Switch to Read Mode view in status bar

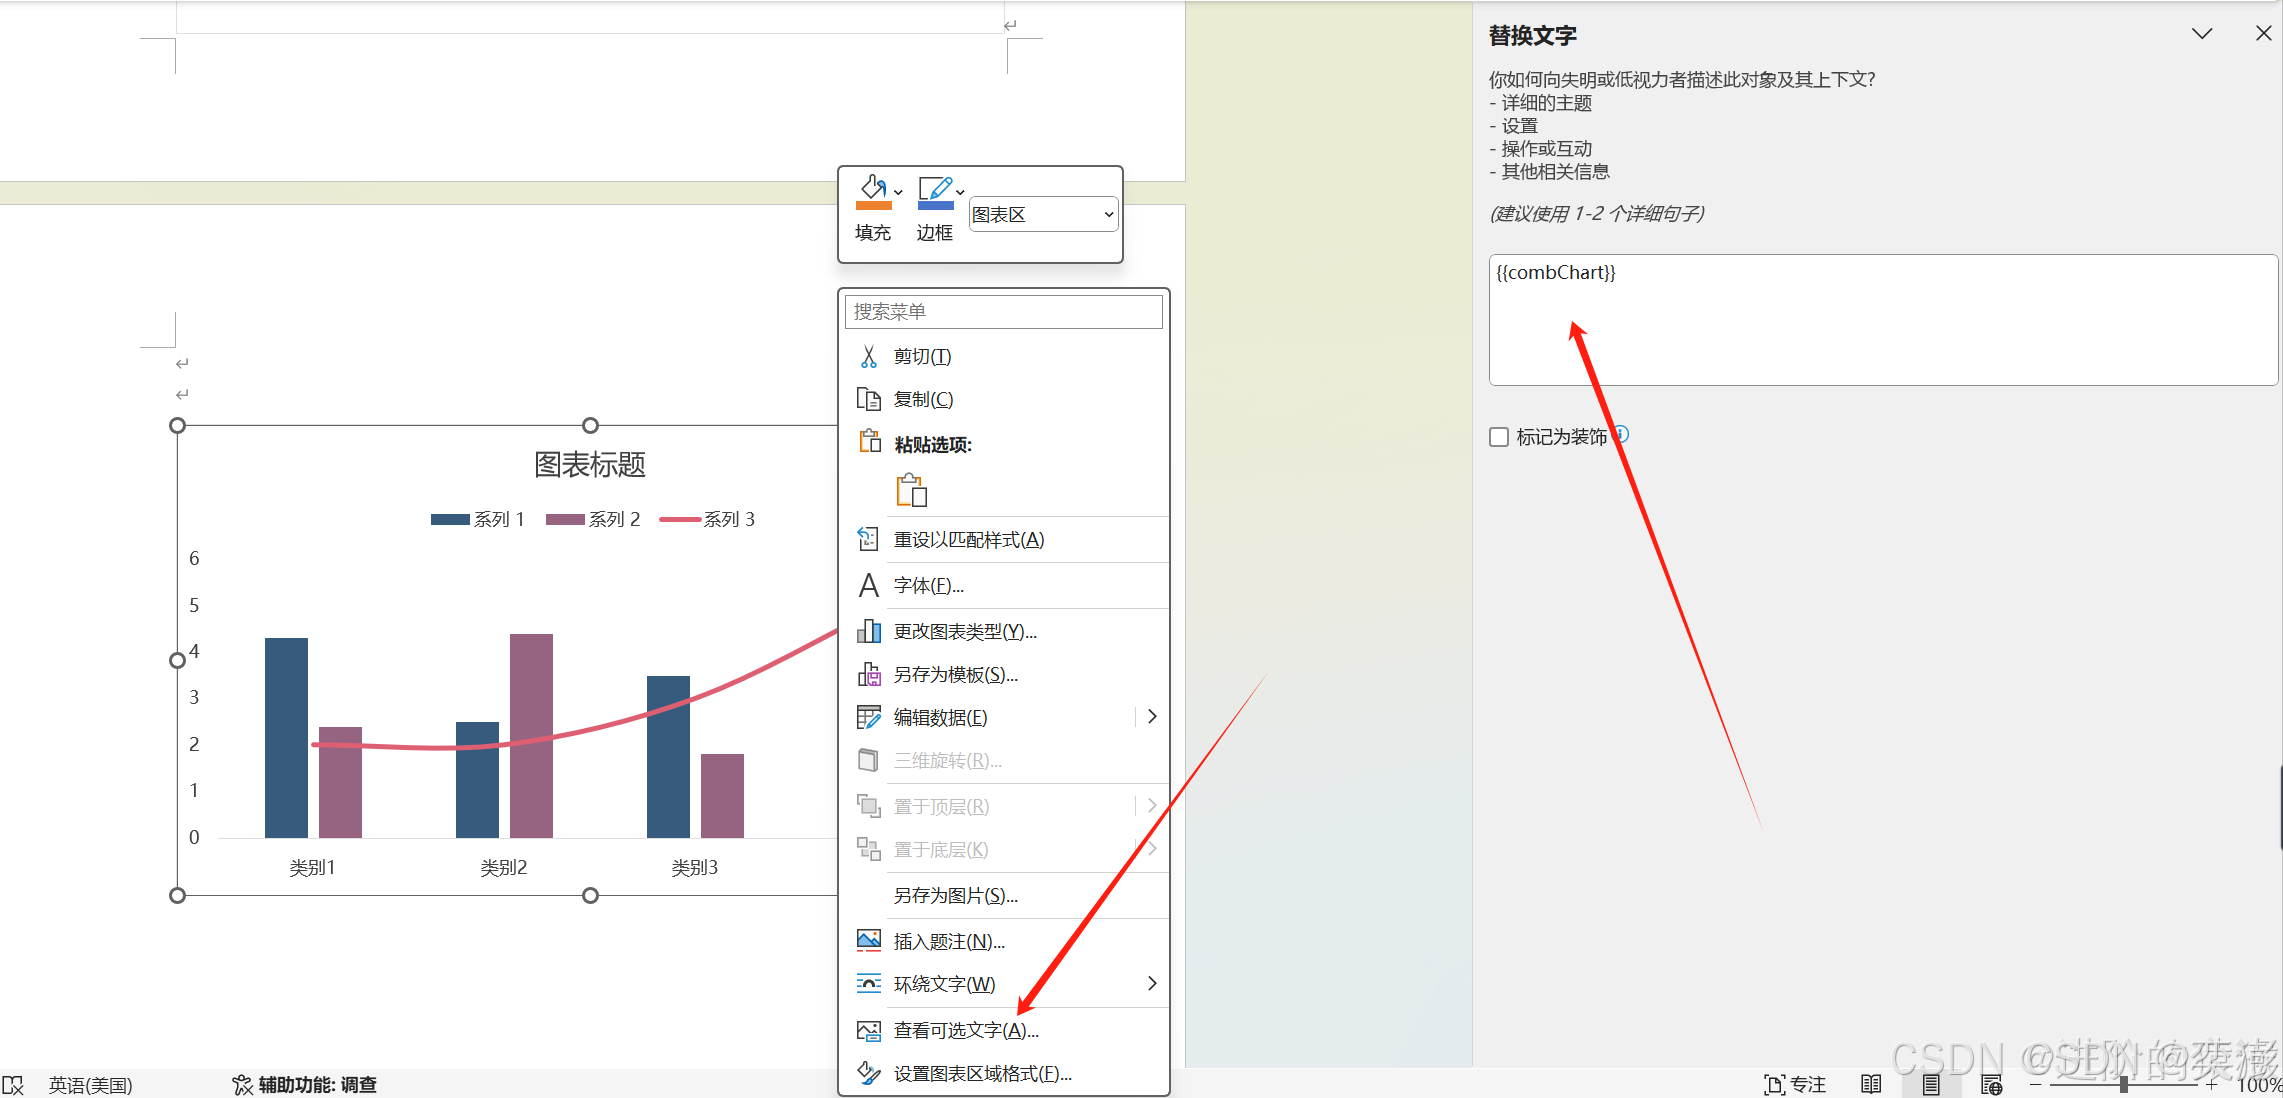1870,1084
